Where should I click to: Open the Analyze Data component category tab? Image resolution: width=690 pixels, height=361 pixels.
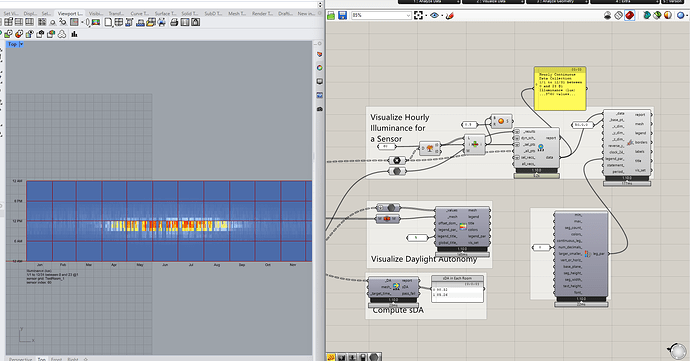click(429, 2)
